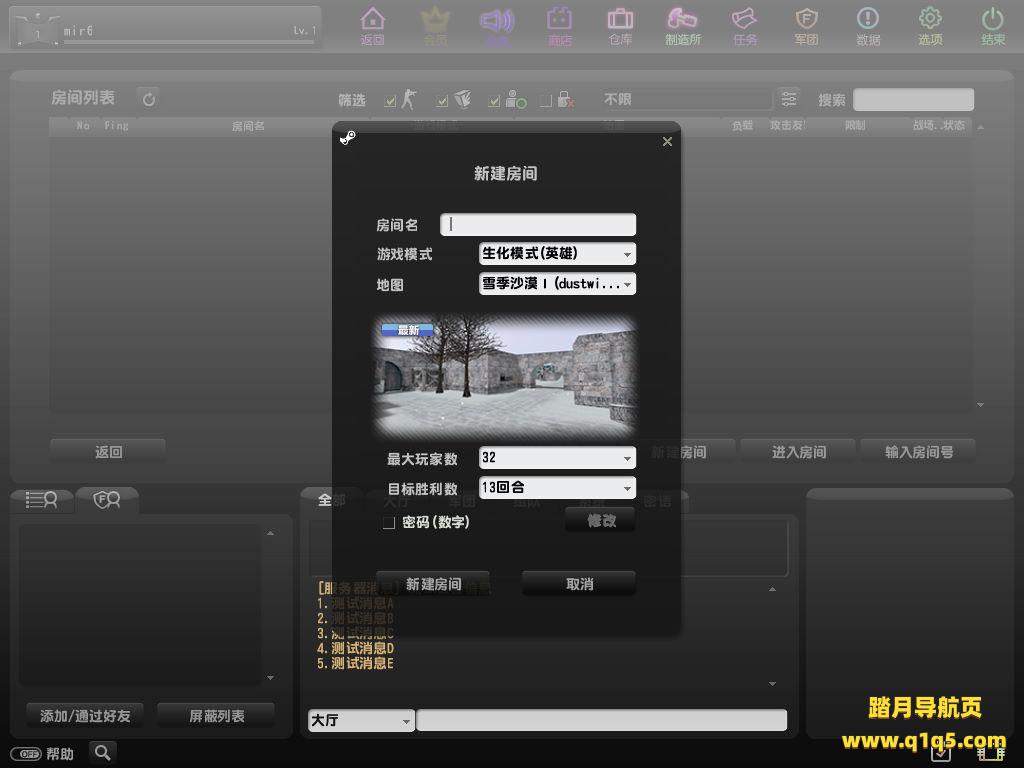Switch to the clan friends list tab
Image resolution: width=1024 pixels, height=768 pixels.
(106, 500)
